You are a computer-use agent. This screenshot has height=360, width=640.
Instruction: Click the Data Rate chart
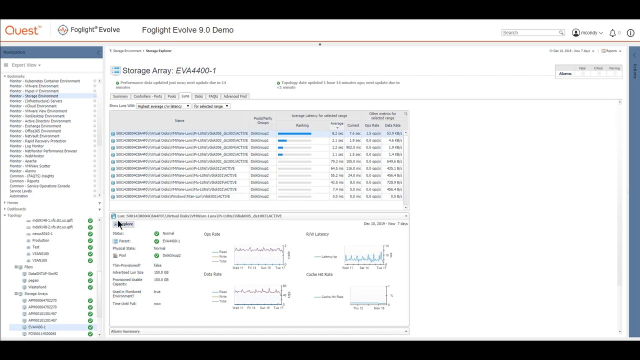(x=259, y=295)
